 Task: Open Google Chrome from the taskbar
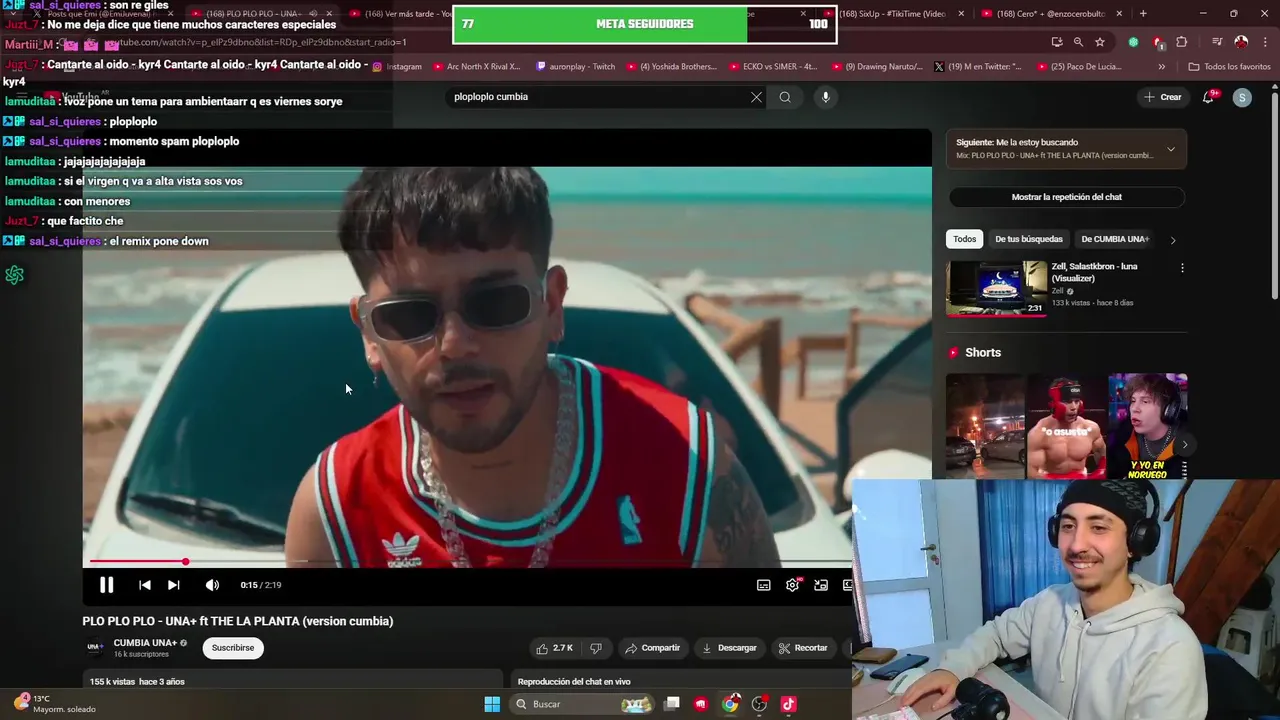731,704
